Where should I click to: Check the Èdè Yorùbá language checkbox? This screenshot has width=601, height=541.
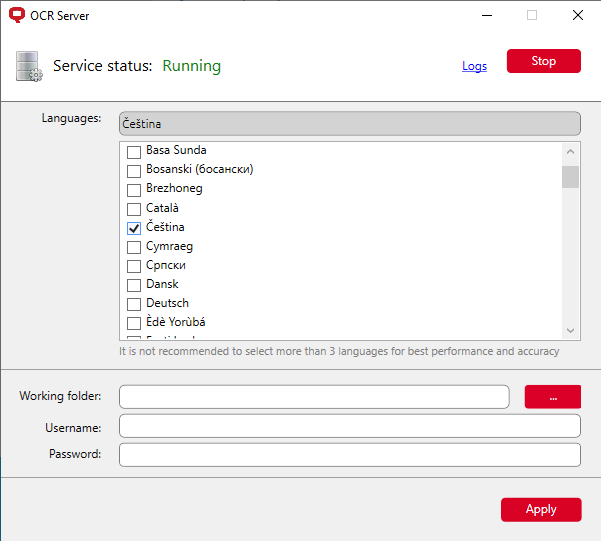134,323
